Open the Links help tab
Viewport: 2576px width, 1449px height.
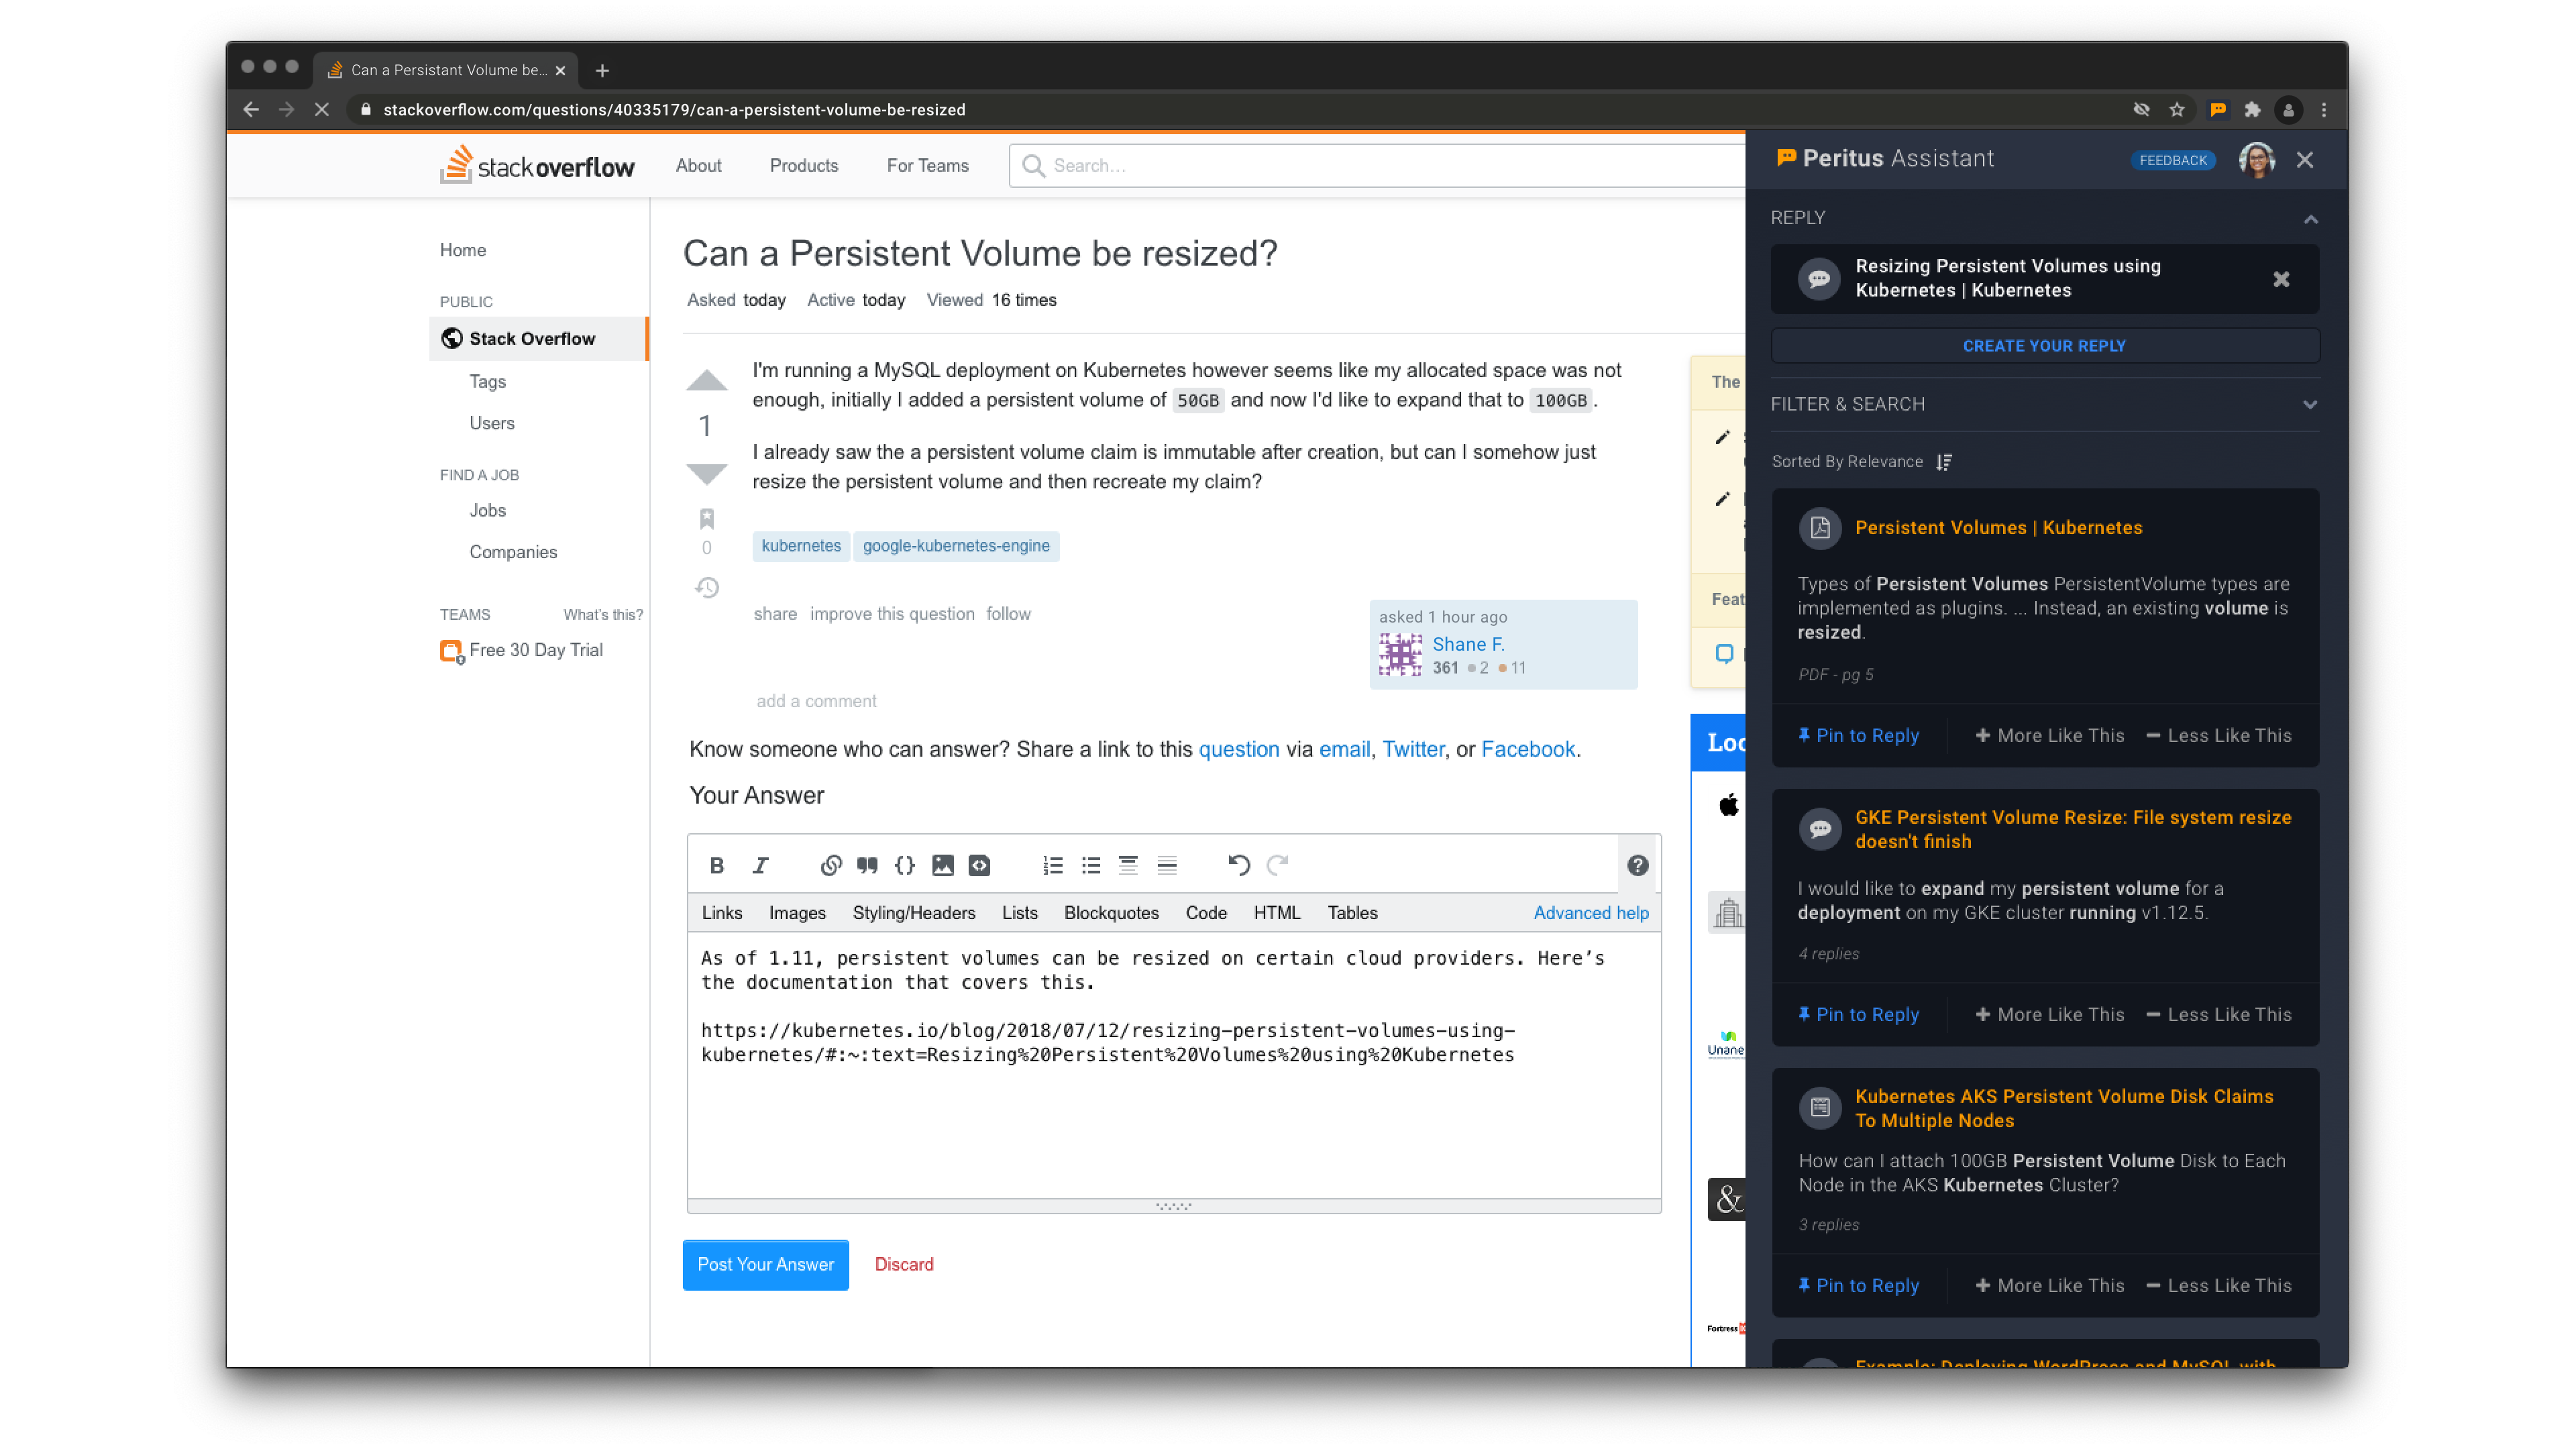tap(721, 913)
